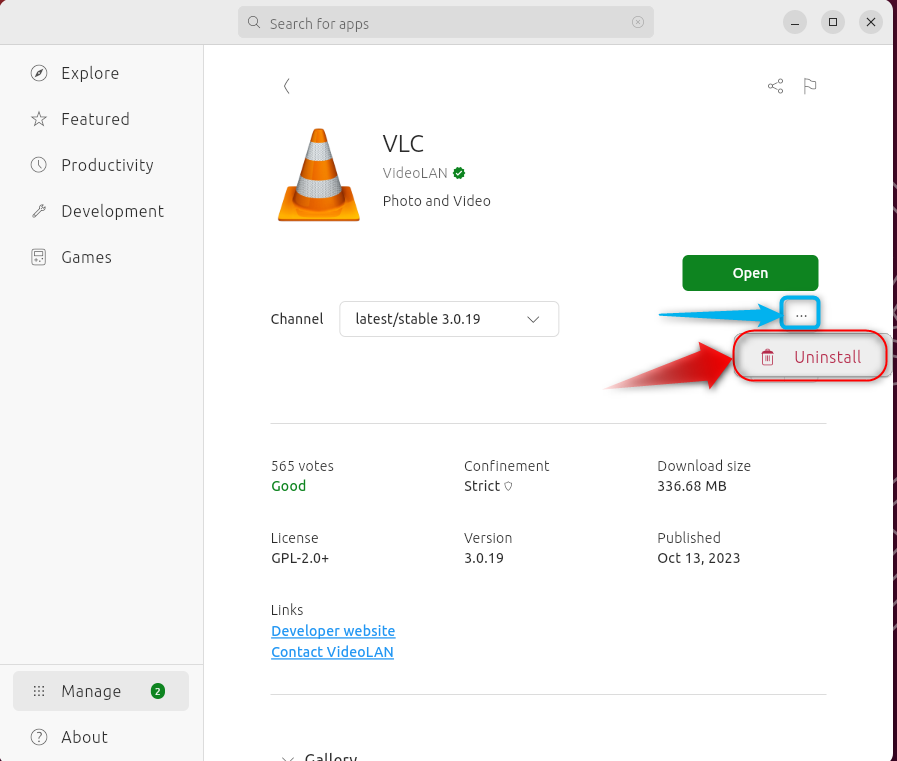Click the trash icon in Uninstall
897x761 pixels.
767,357
